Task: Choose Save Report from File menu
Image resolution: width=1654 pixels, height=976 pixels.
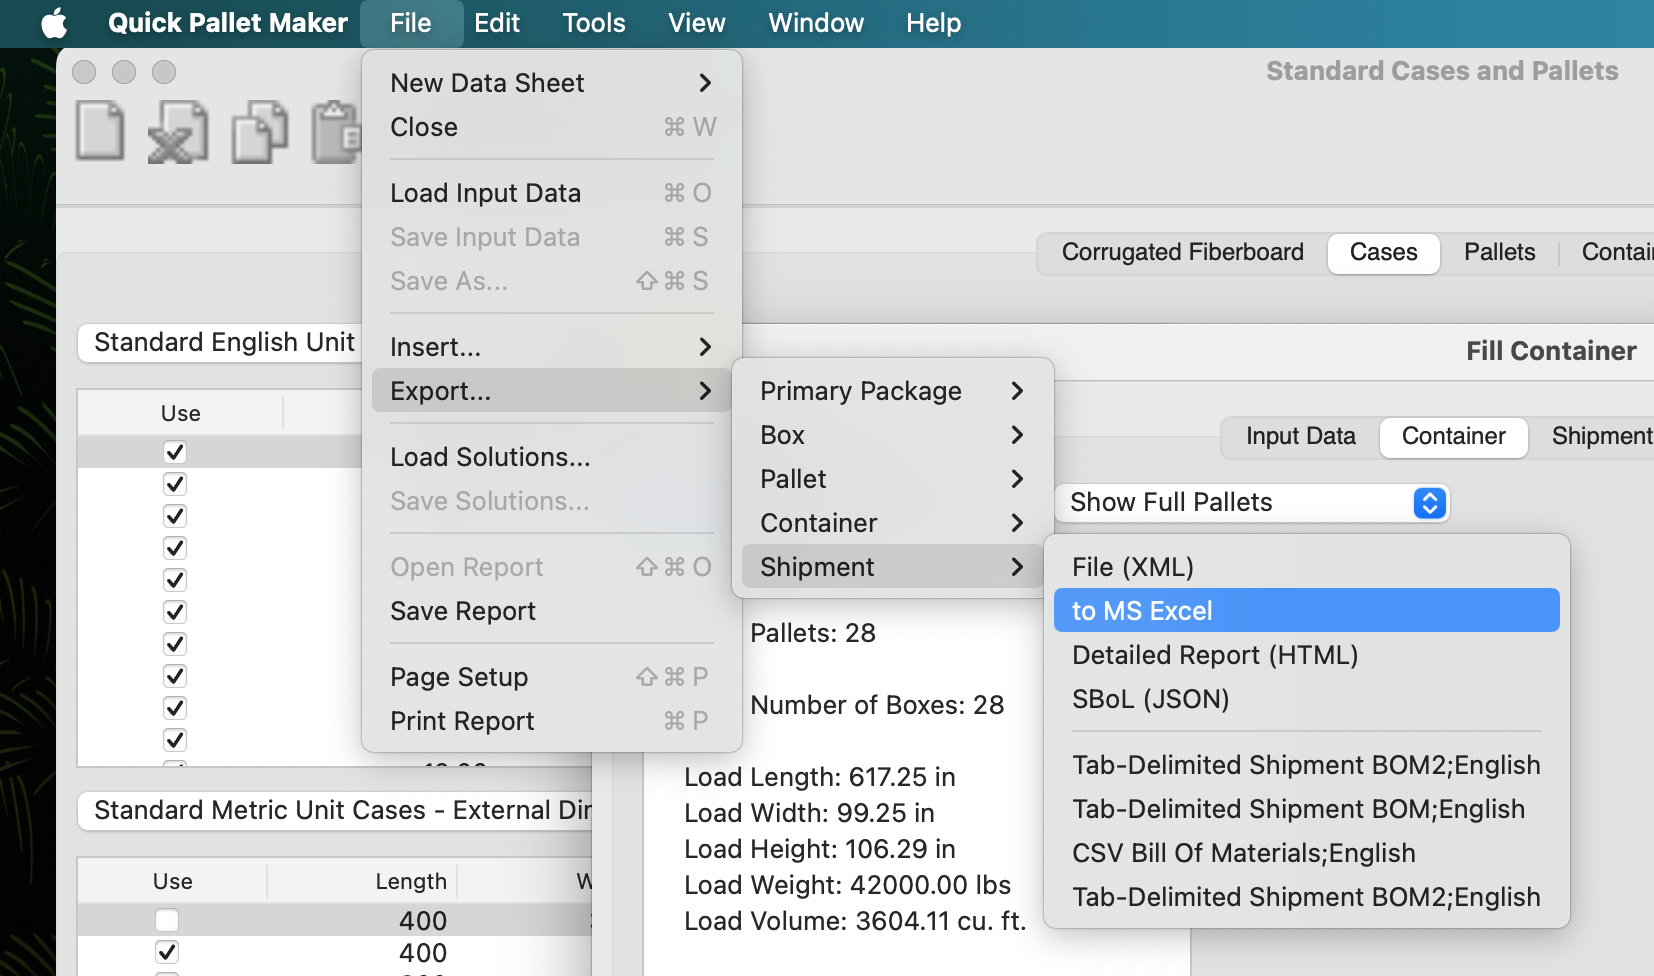Action: [552, 611]
